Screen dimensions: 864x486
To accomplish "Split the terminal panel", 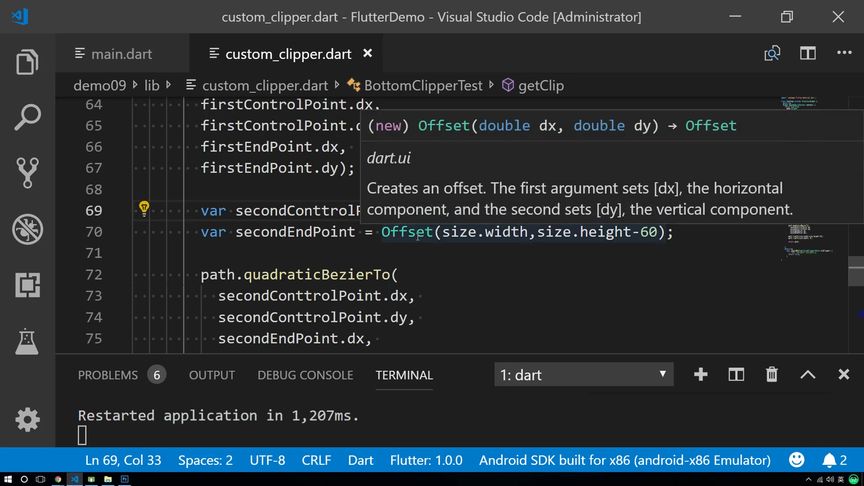I will pos(736,374).
